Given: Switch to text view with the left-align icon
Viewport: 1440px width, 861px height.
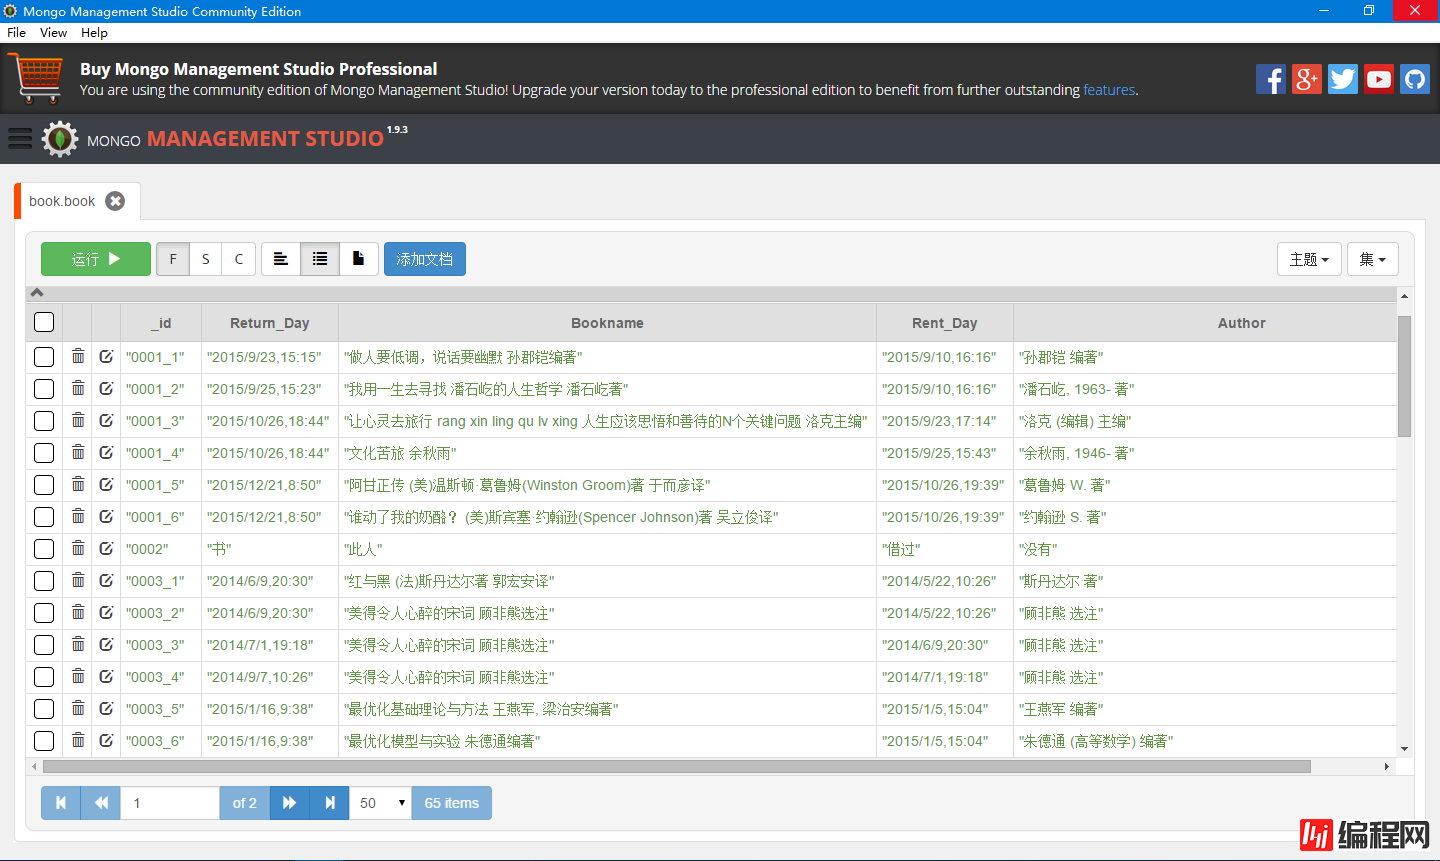Looking at the screenshot, I should point(281,259).
